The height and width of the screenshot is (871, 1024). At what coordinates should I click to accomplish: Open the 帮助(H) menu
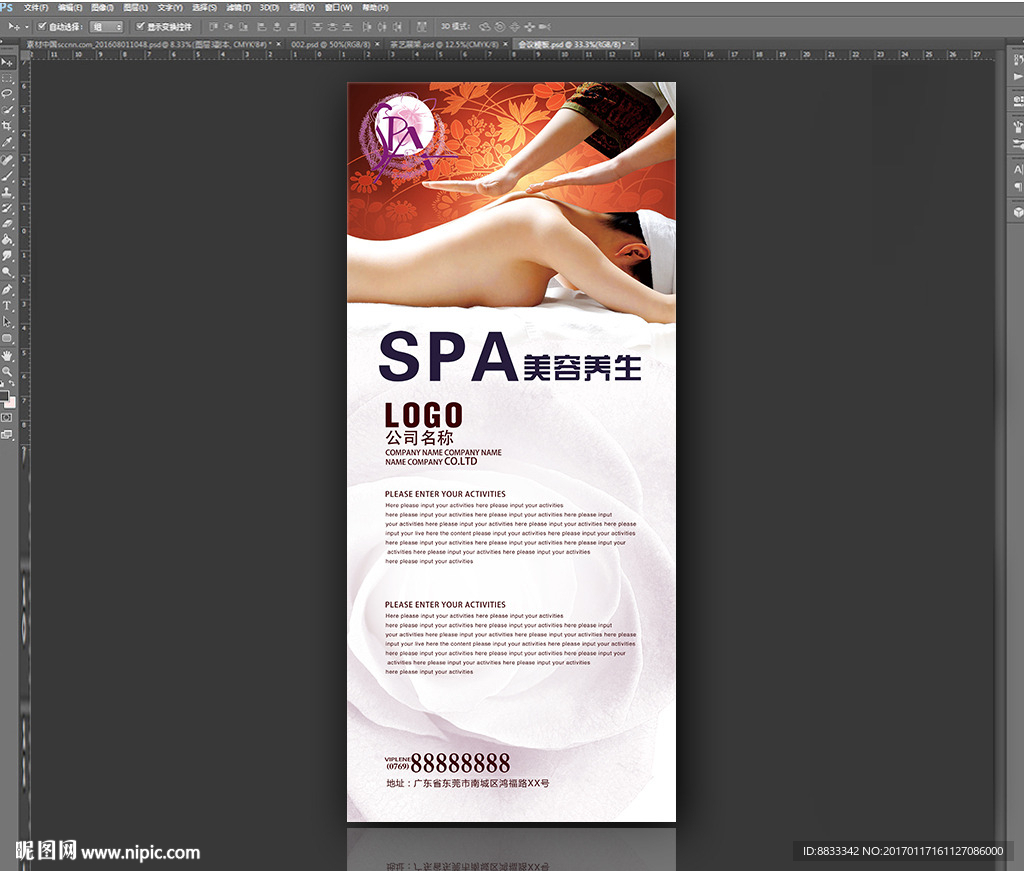click(376, 8)
